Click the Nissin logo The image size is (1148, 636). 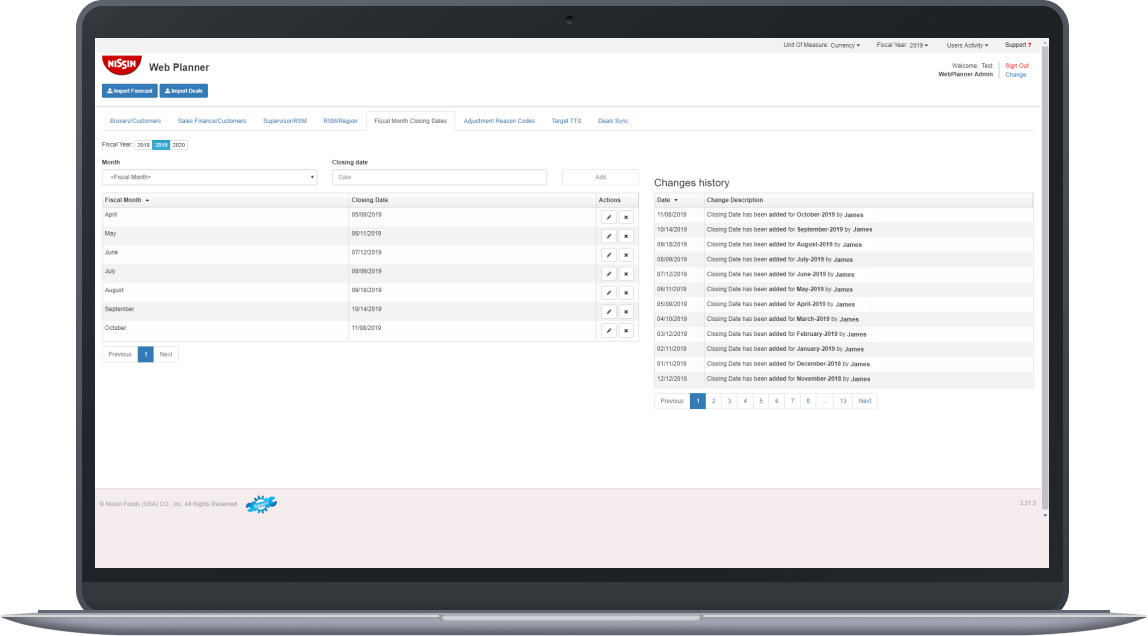pos(121,65)
